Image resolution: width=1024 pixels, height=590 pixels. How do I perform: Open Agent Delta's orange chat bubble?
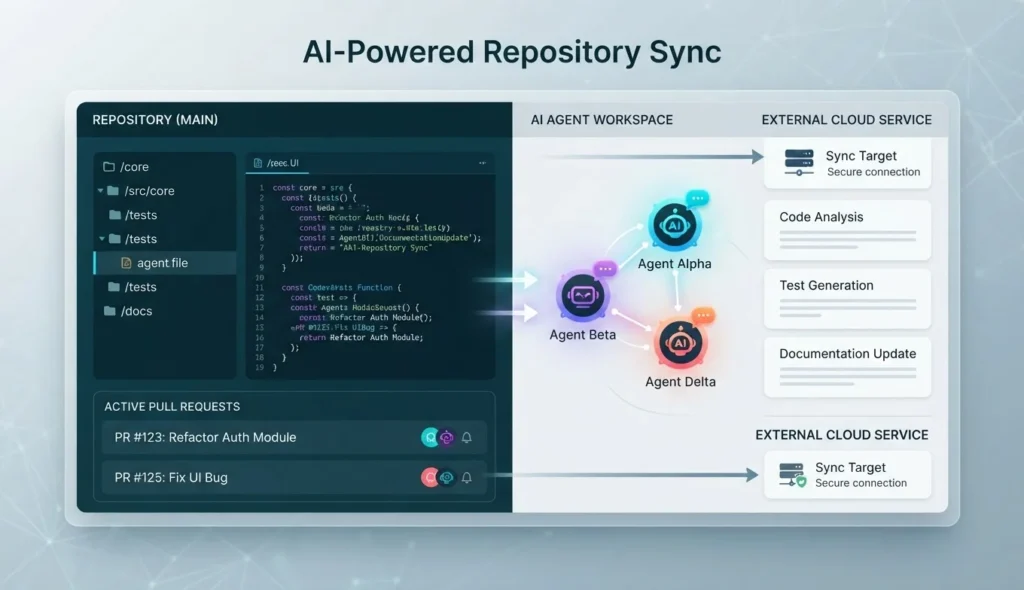(x=703, y=316)
